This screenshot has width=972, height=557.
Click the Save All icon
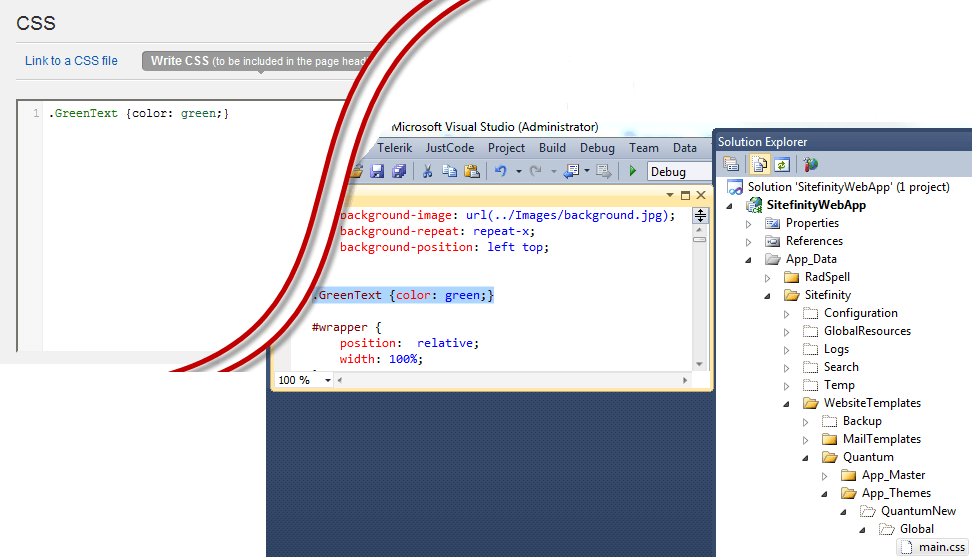tap(399, 171)
